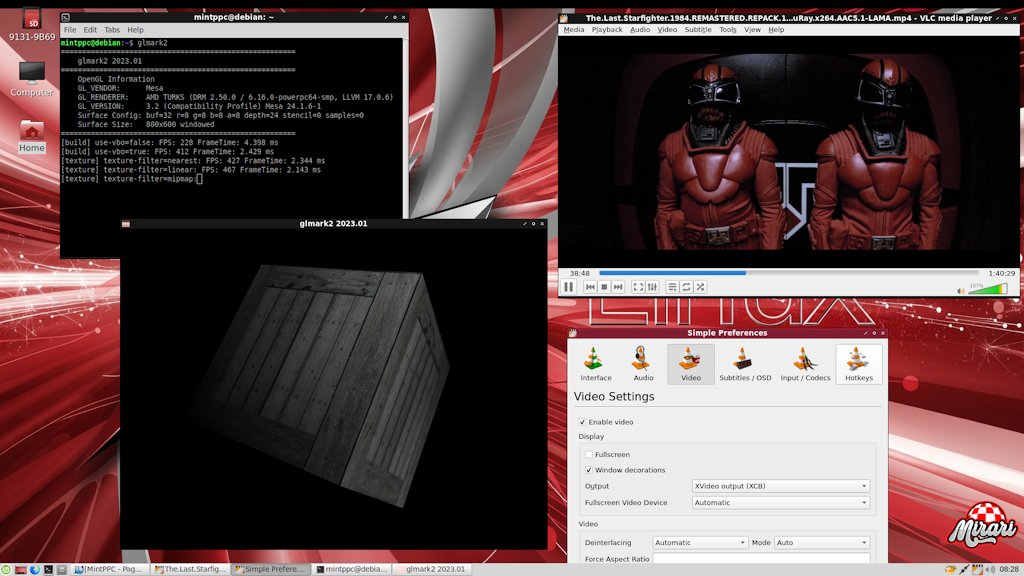Click the glmark2 2023.01 window title bar

click(333, 223)
